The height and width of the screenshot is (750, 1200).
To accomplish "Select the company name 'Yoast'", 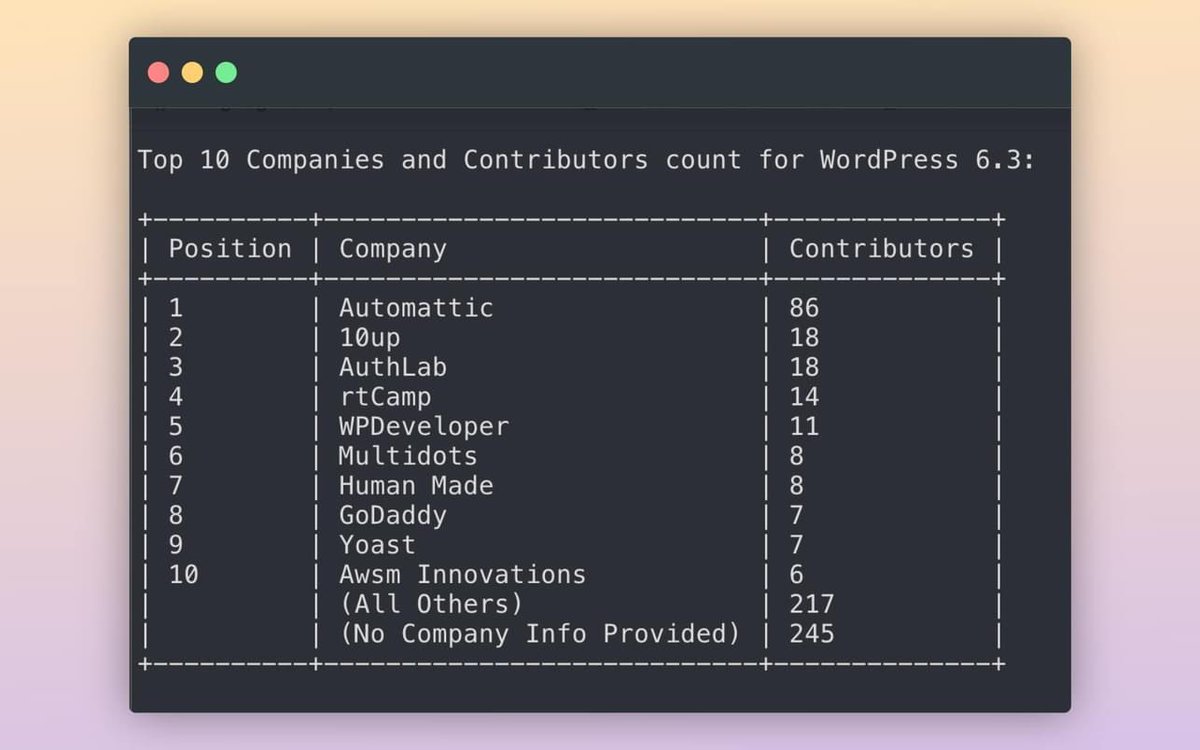I will [377, 545].
